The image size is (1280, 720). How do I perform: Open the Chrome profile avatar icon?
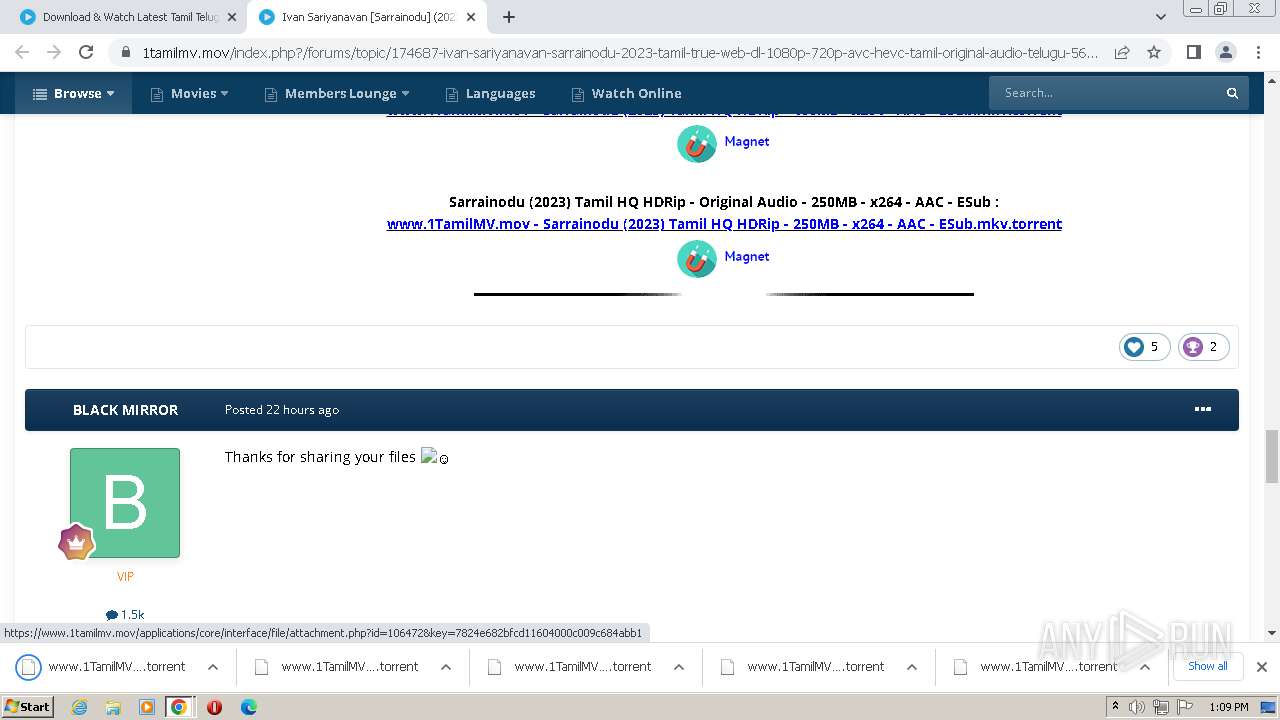(x=1225, y=52)
